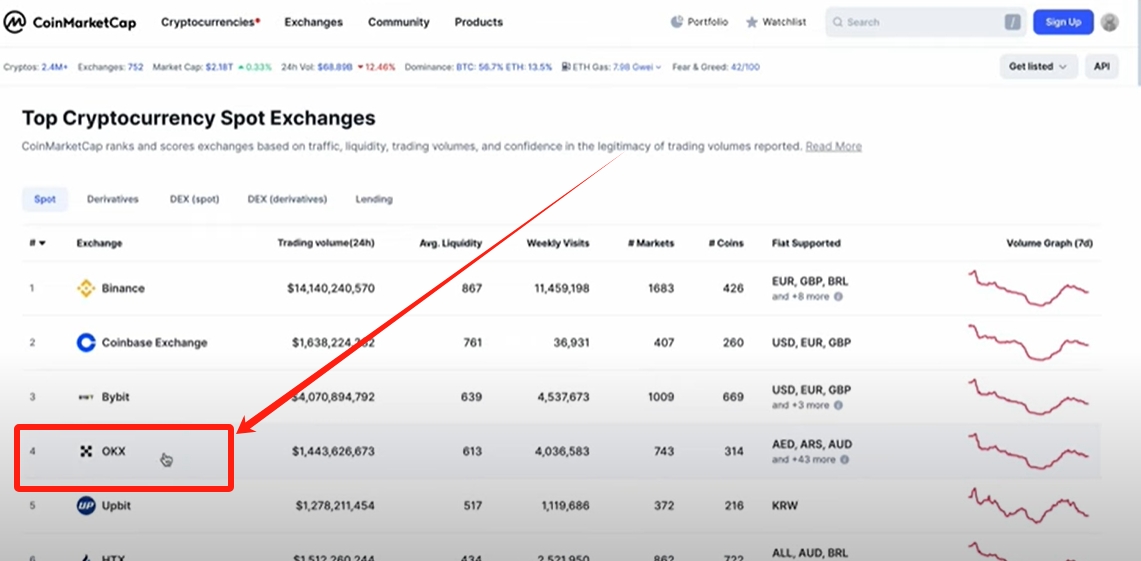Sort by Avg. Liquidity column header
Viewport: 1141px width, 561px height.
point(450,243)
